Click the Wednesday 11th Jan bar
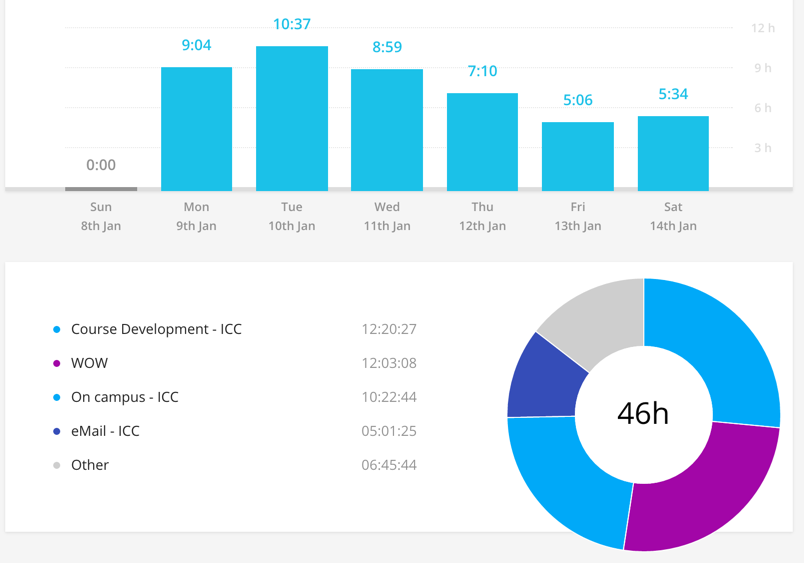 [387, 130]
